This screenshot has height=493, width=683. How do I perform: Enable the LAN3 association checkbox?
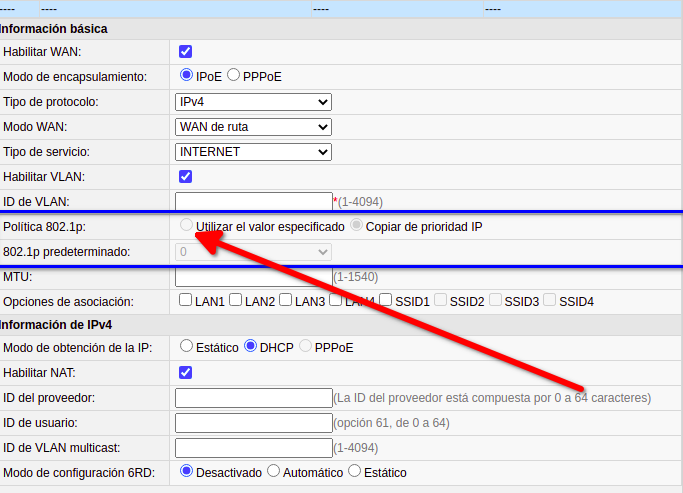click(x=286, y=300)
